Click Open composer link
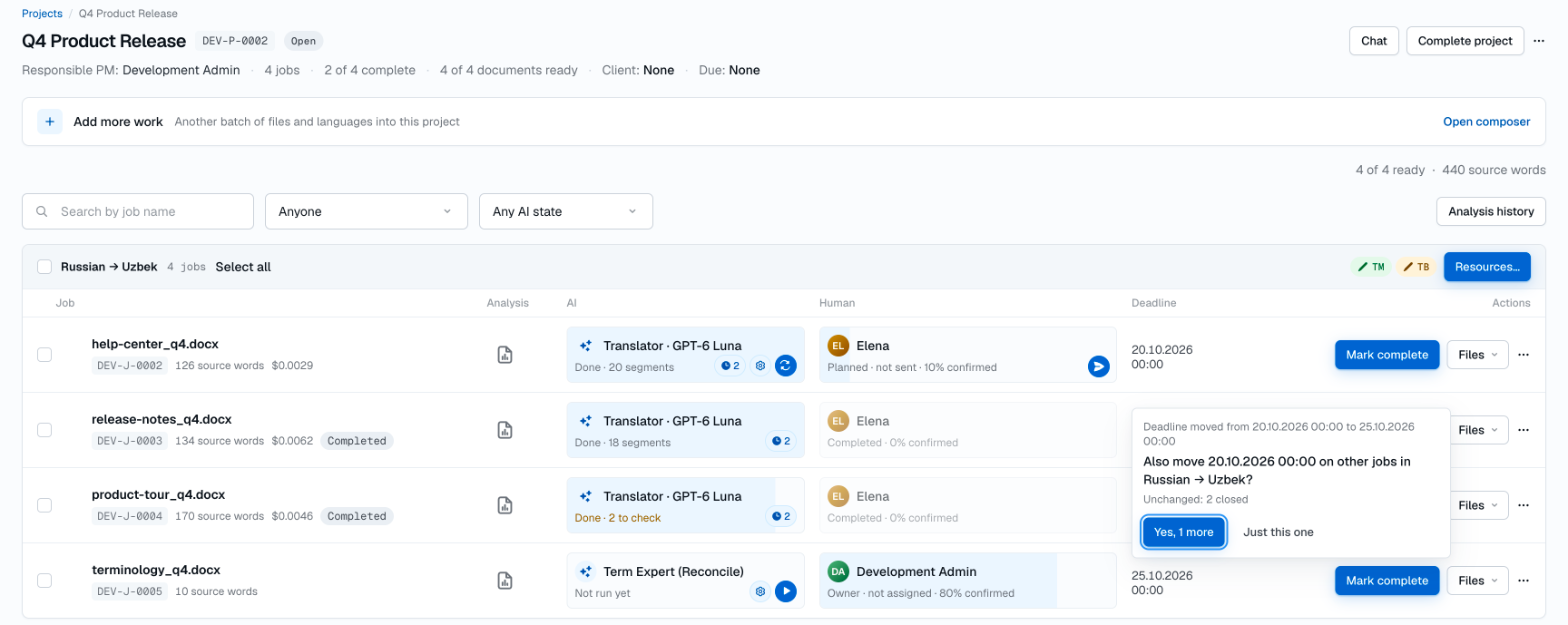Viewport: 1568px width, 625px height. [1486, 121]
